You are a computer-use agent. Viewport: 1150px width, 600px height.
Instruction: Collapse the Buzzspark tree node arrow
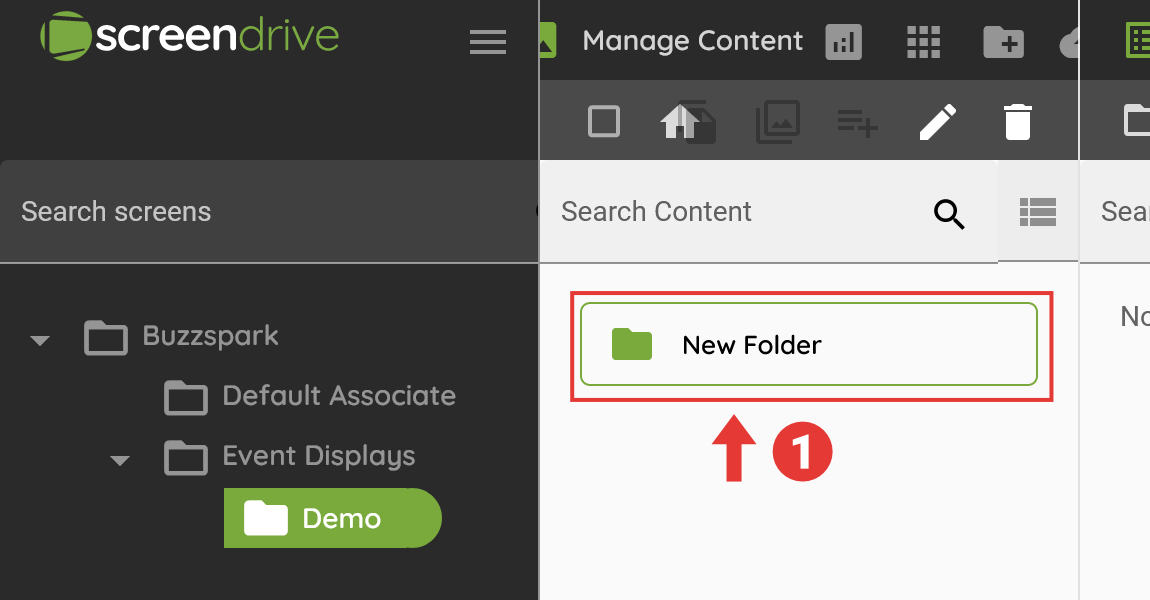tap(40, 340)
